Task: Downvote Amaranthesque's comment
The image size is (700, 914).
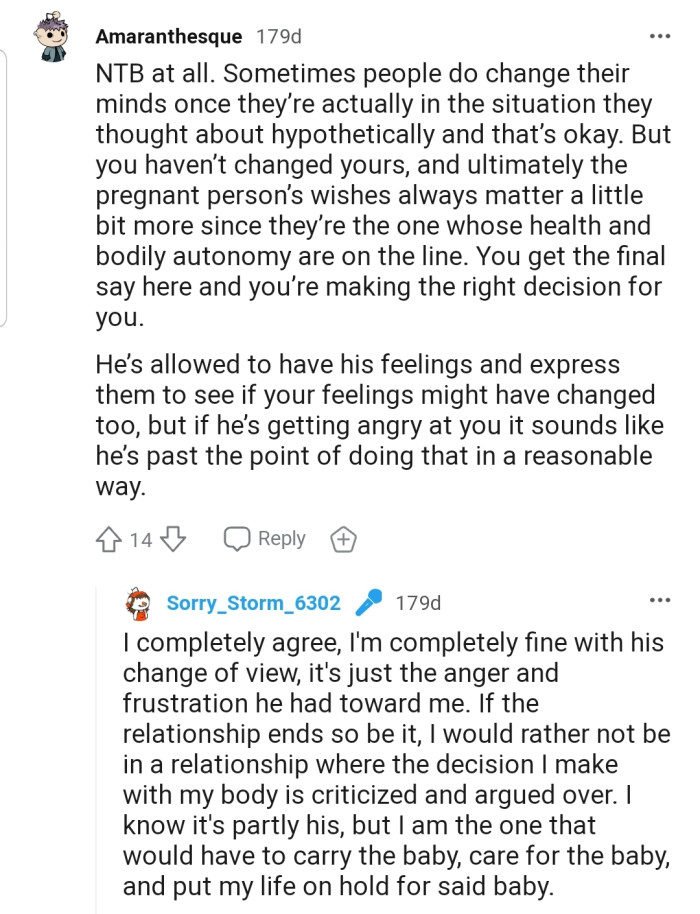Action: pos(173,540)
